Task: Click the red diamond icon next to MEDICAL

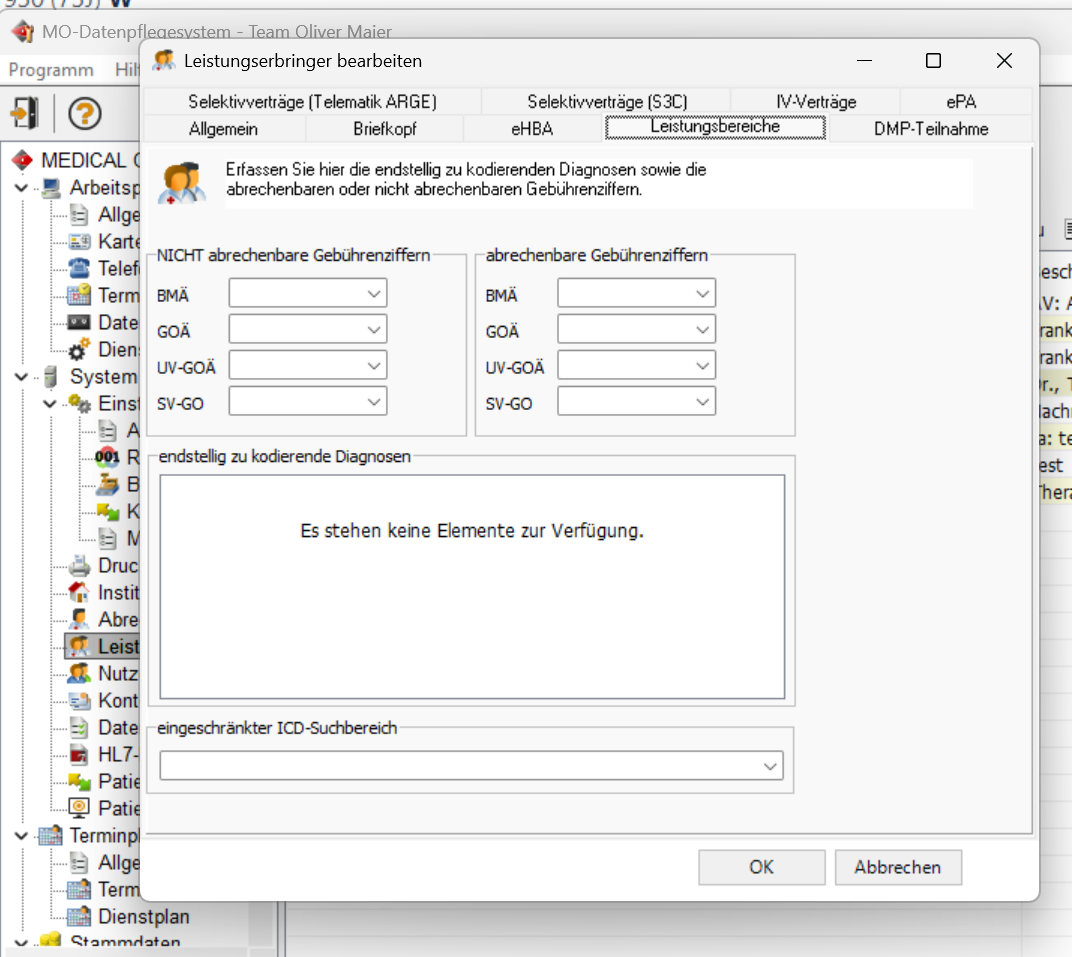Action: tap(22, 159)
